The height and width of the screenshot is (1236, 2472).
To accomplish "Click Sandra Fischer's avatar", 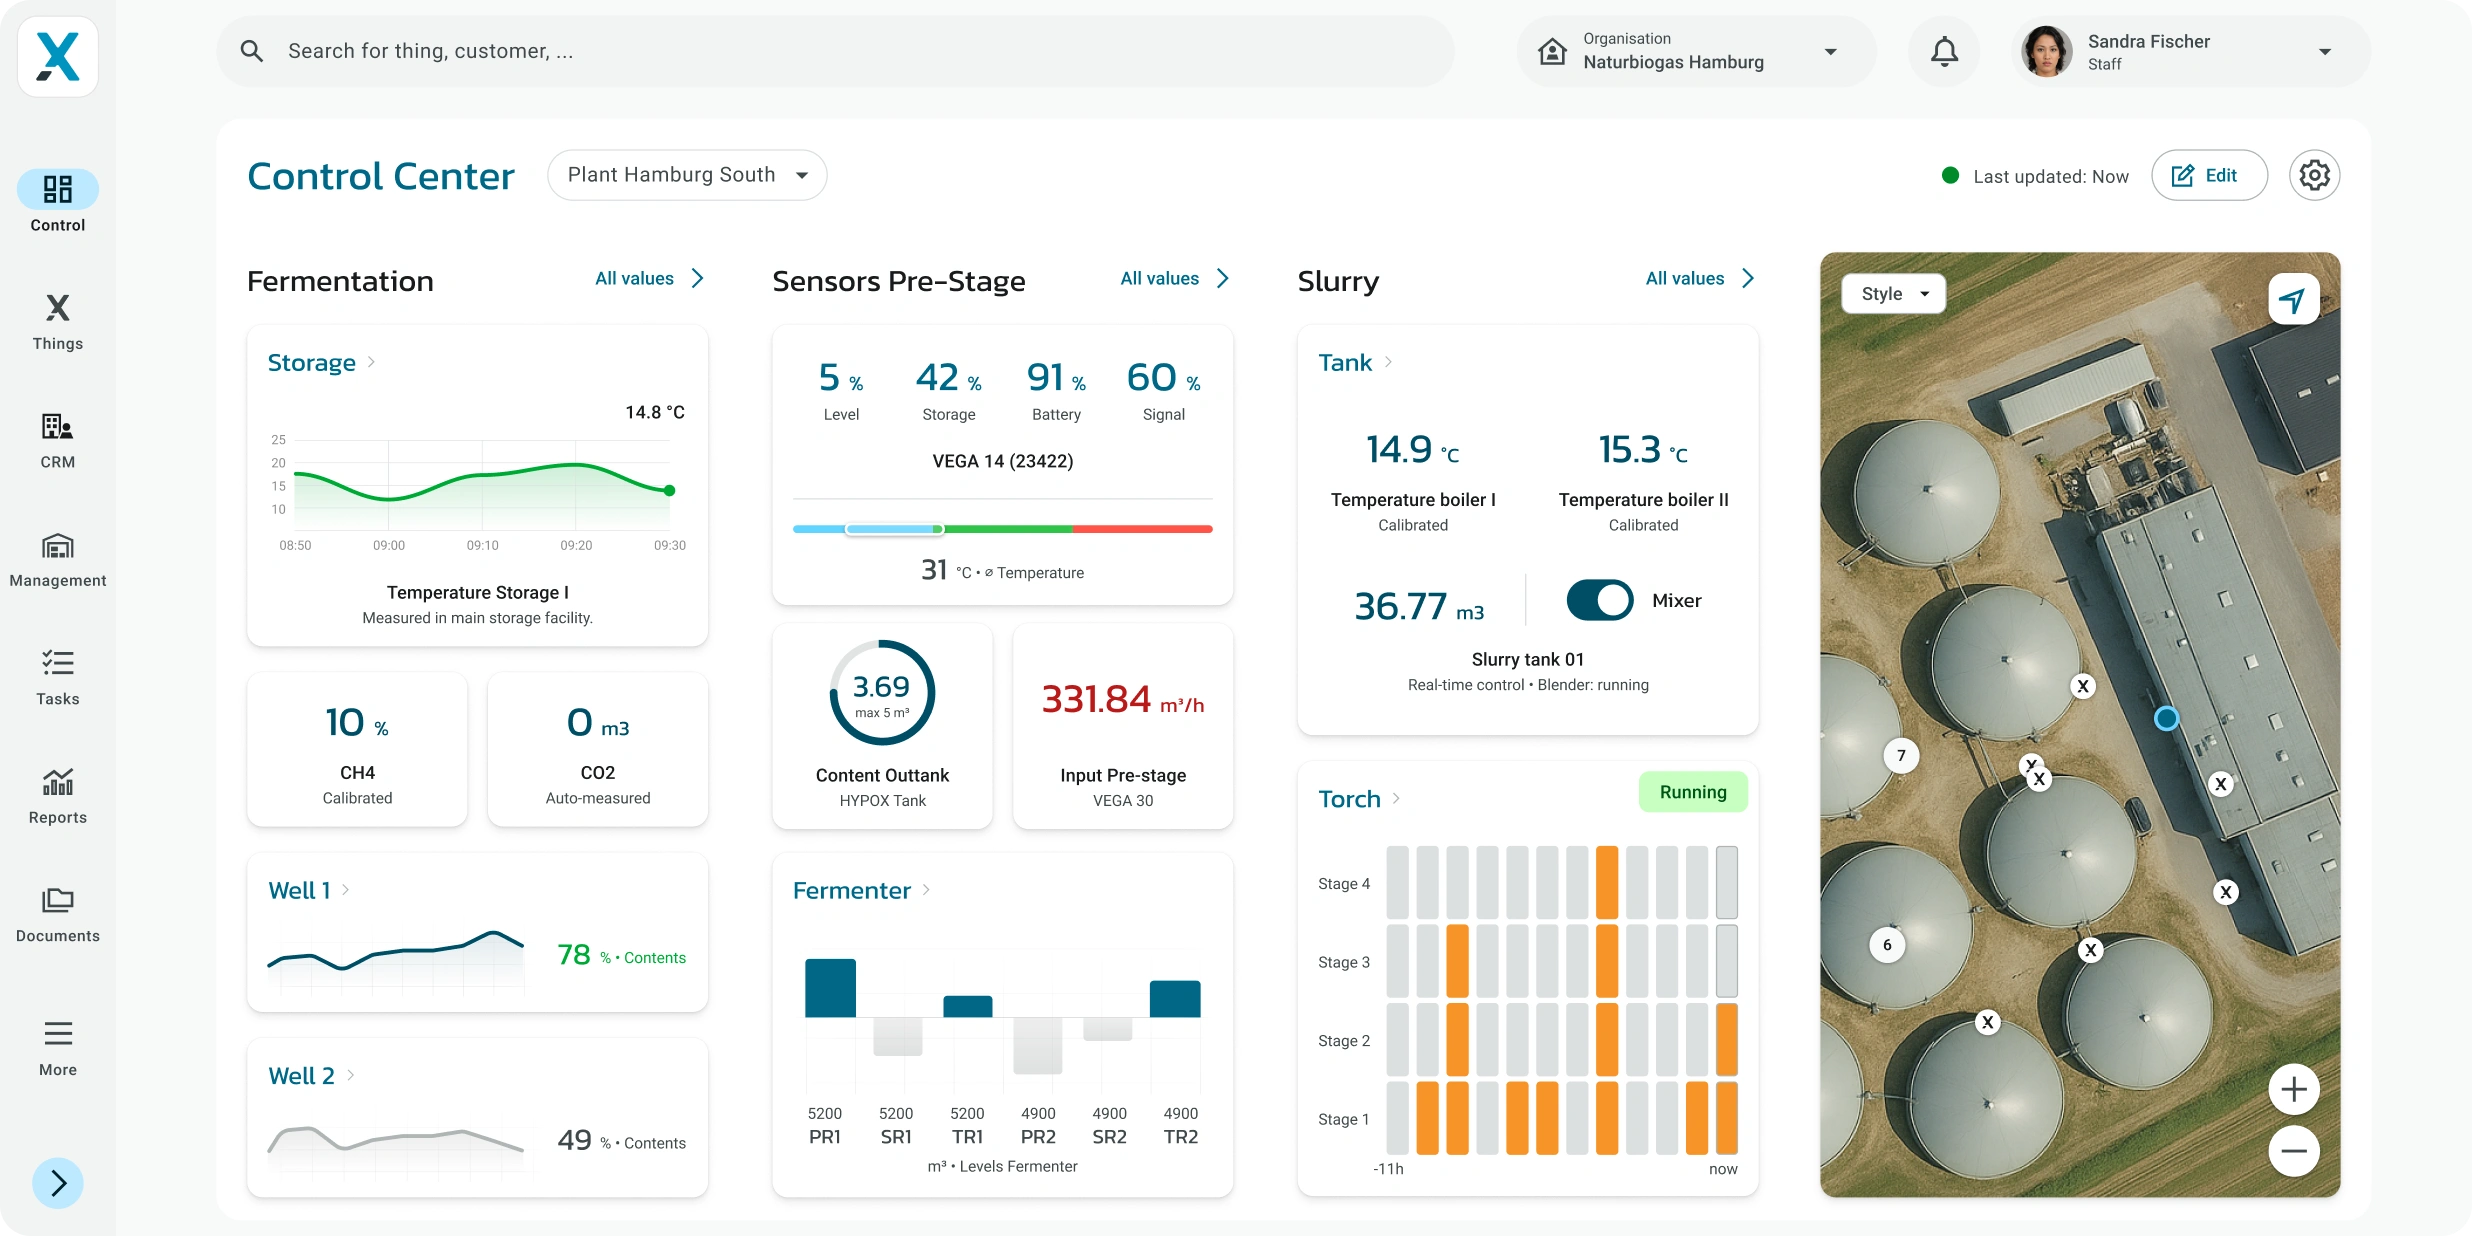I will 2046,51.
